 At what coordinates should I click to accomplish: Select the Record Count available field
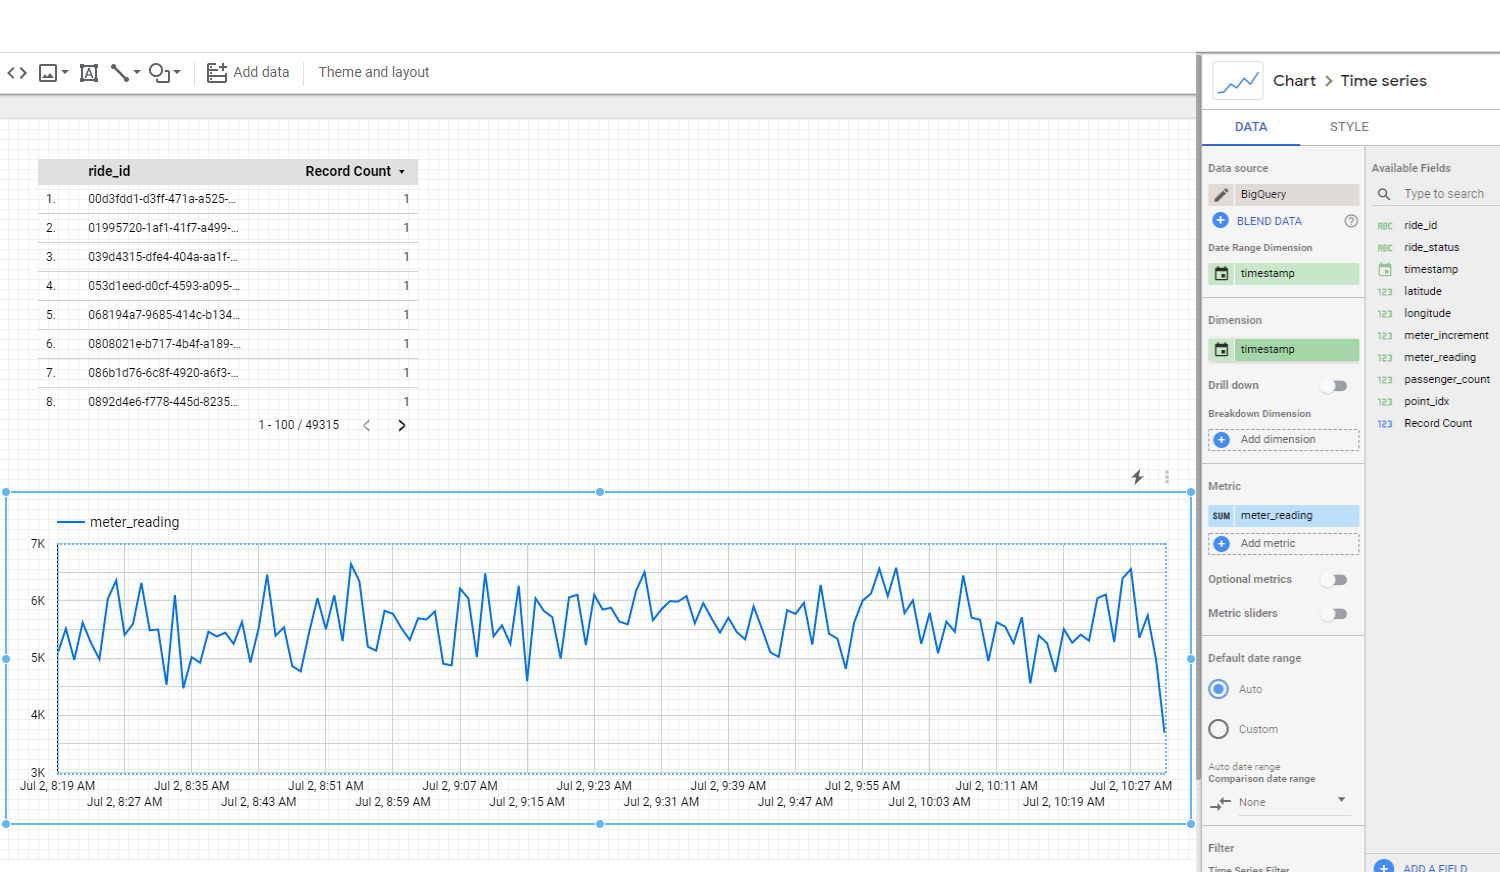click(1437, 424)
